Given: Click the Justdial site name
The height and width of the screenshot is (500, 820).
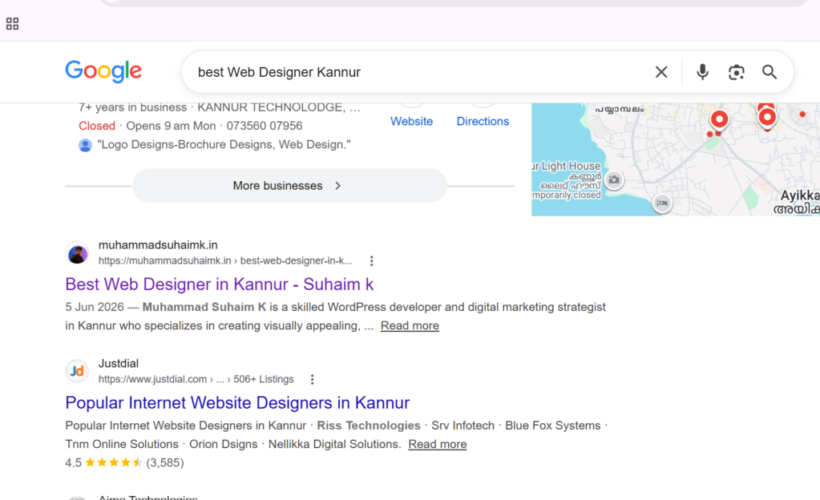Looking at the screenshot, I should coord(118,363).
